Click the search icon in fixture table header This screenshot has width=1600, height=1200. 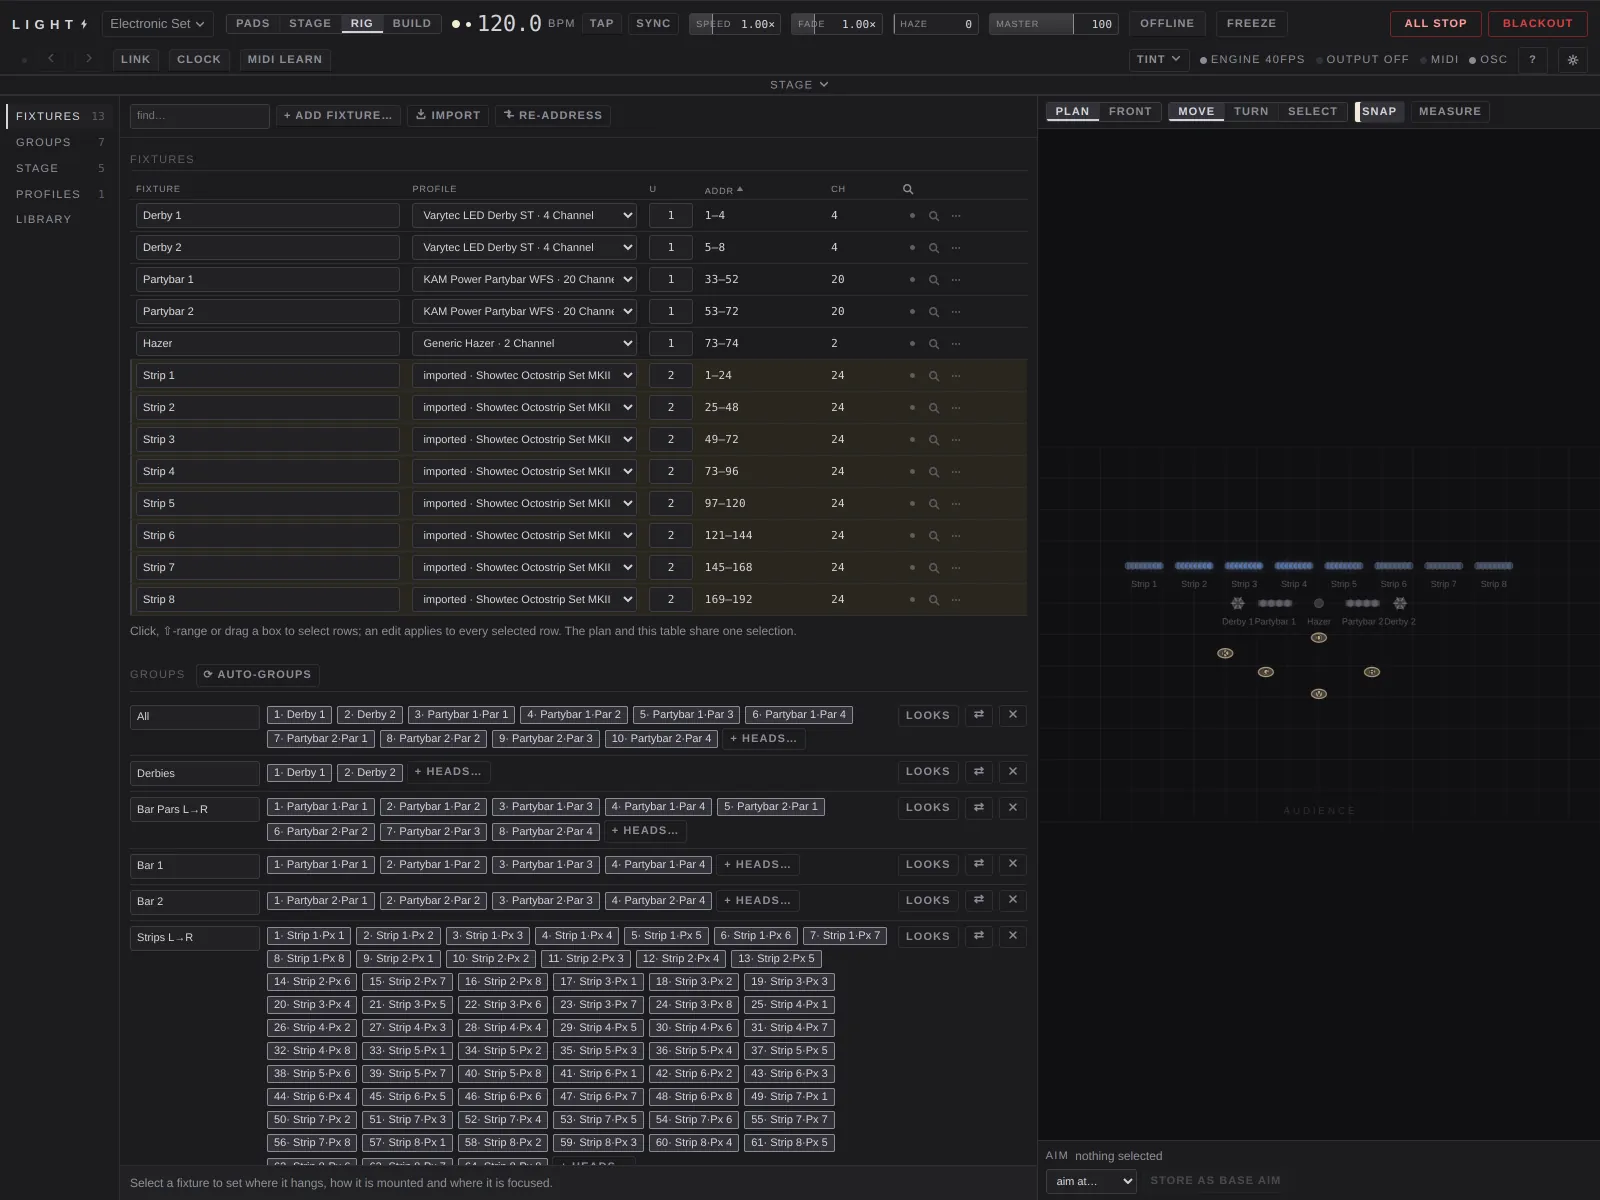[x=908, y=189]
